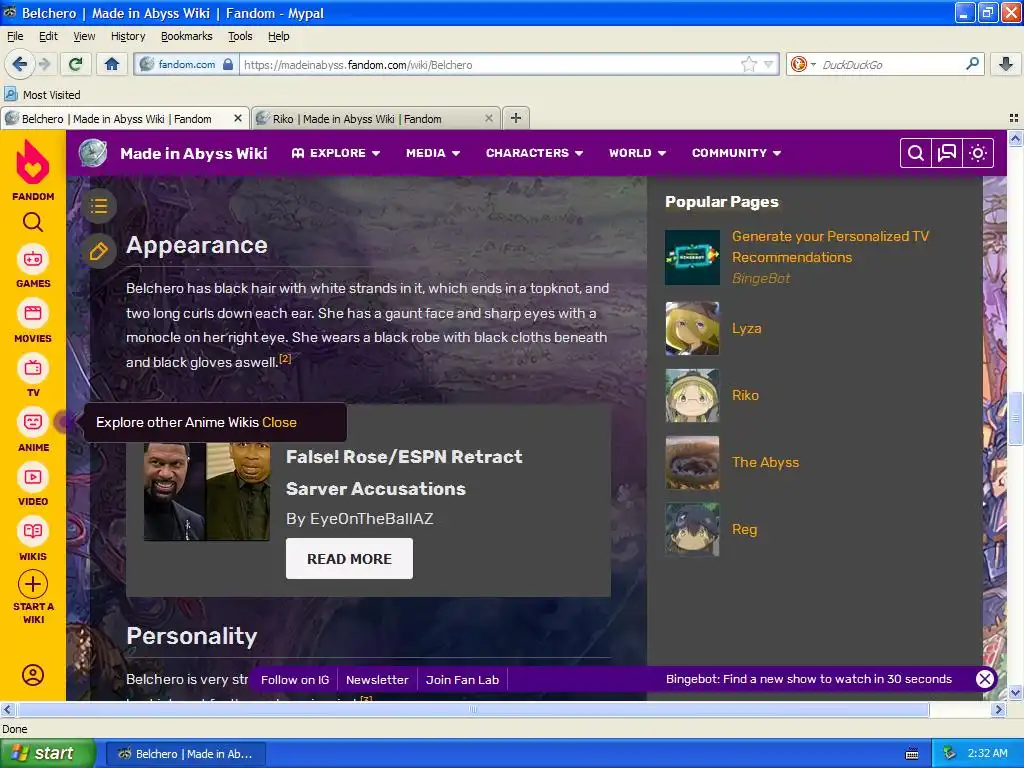Screen dimensions: 1024x768
Task: Reload the page with refresh icon
Action: click(x=76, y=64)
